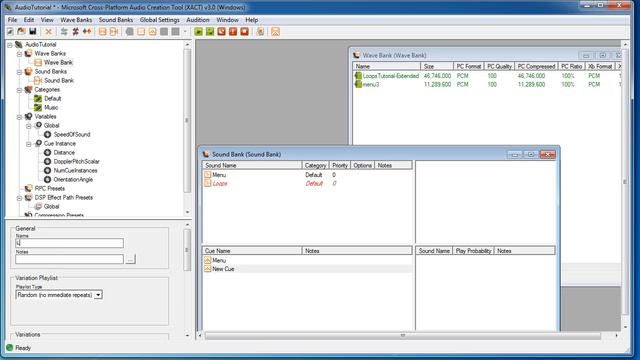The image size is (640, 360).
Task: Collapse the Sound Banks tree node
Action: tap(19, 72)
